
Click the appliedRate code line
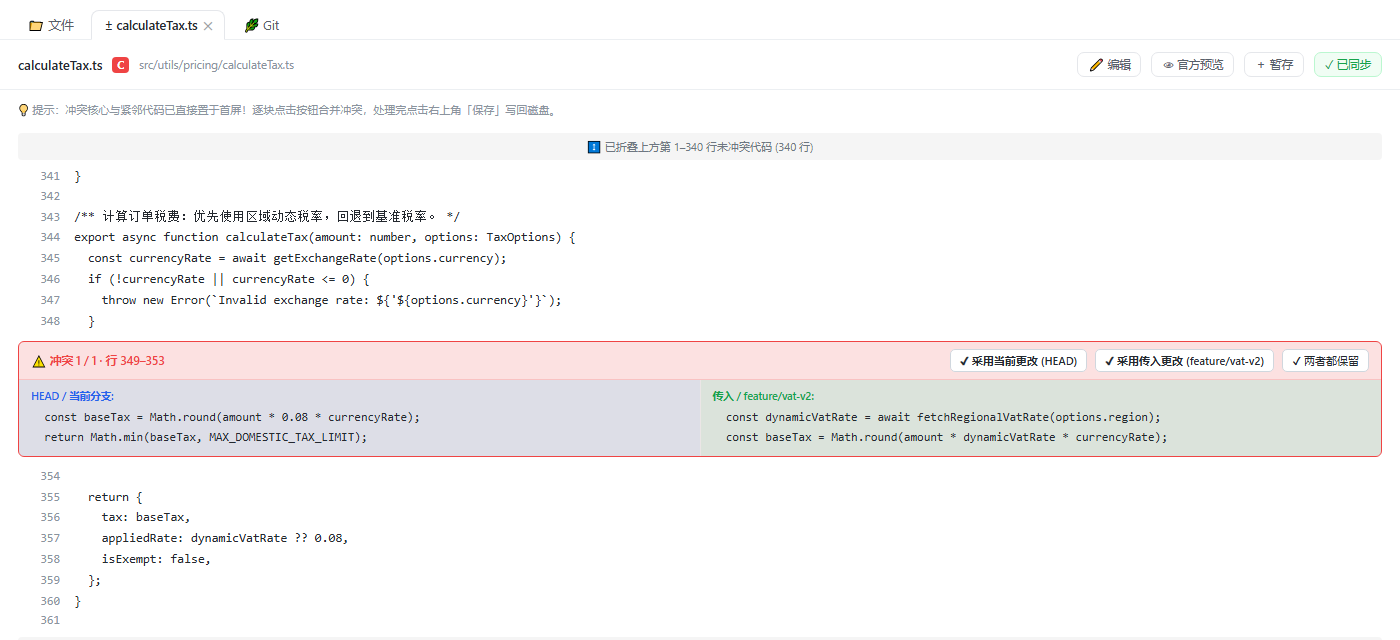[x=225, y=538]
